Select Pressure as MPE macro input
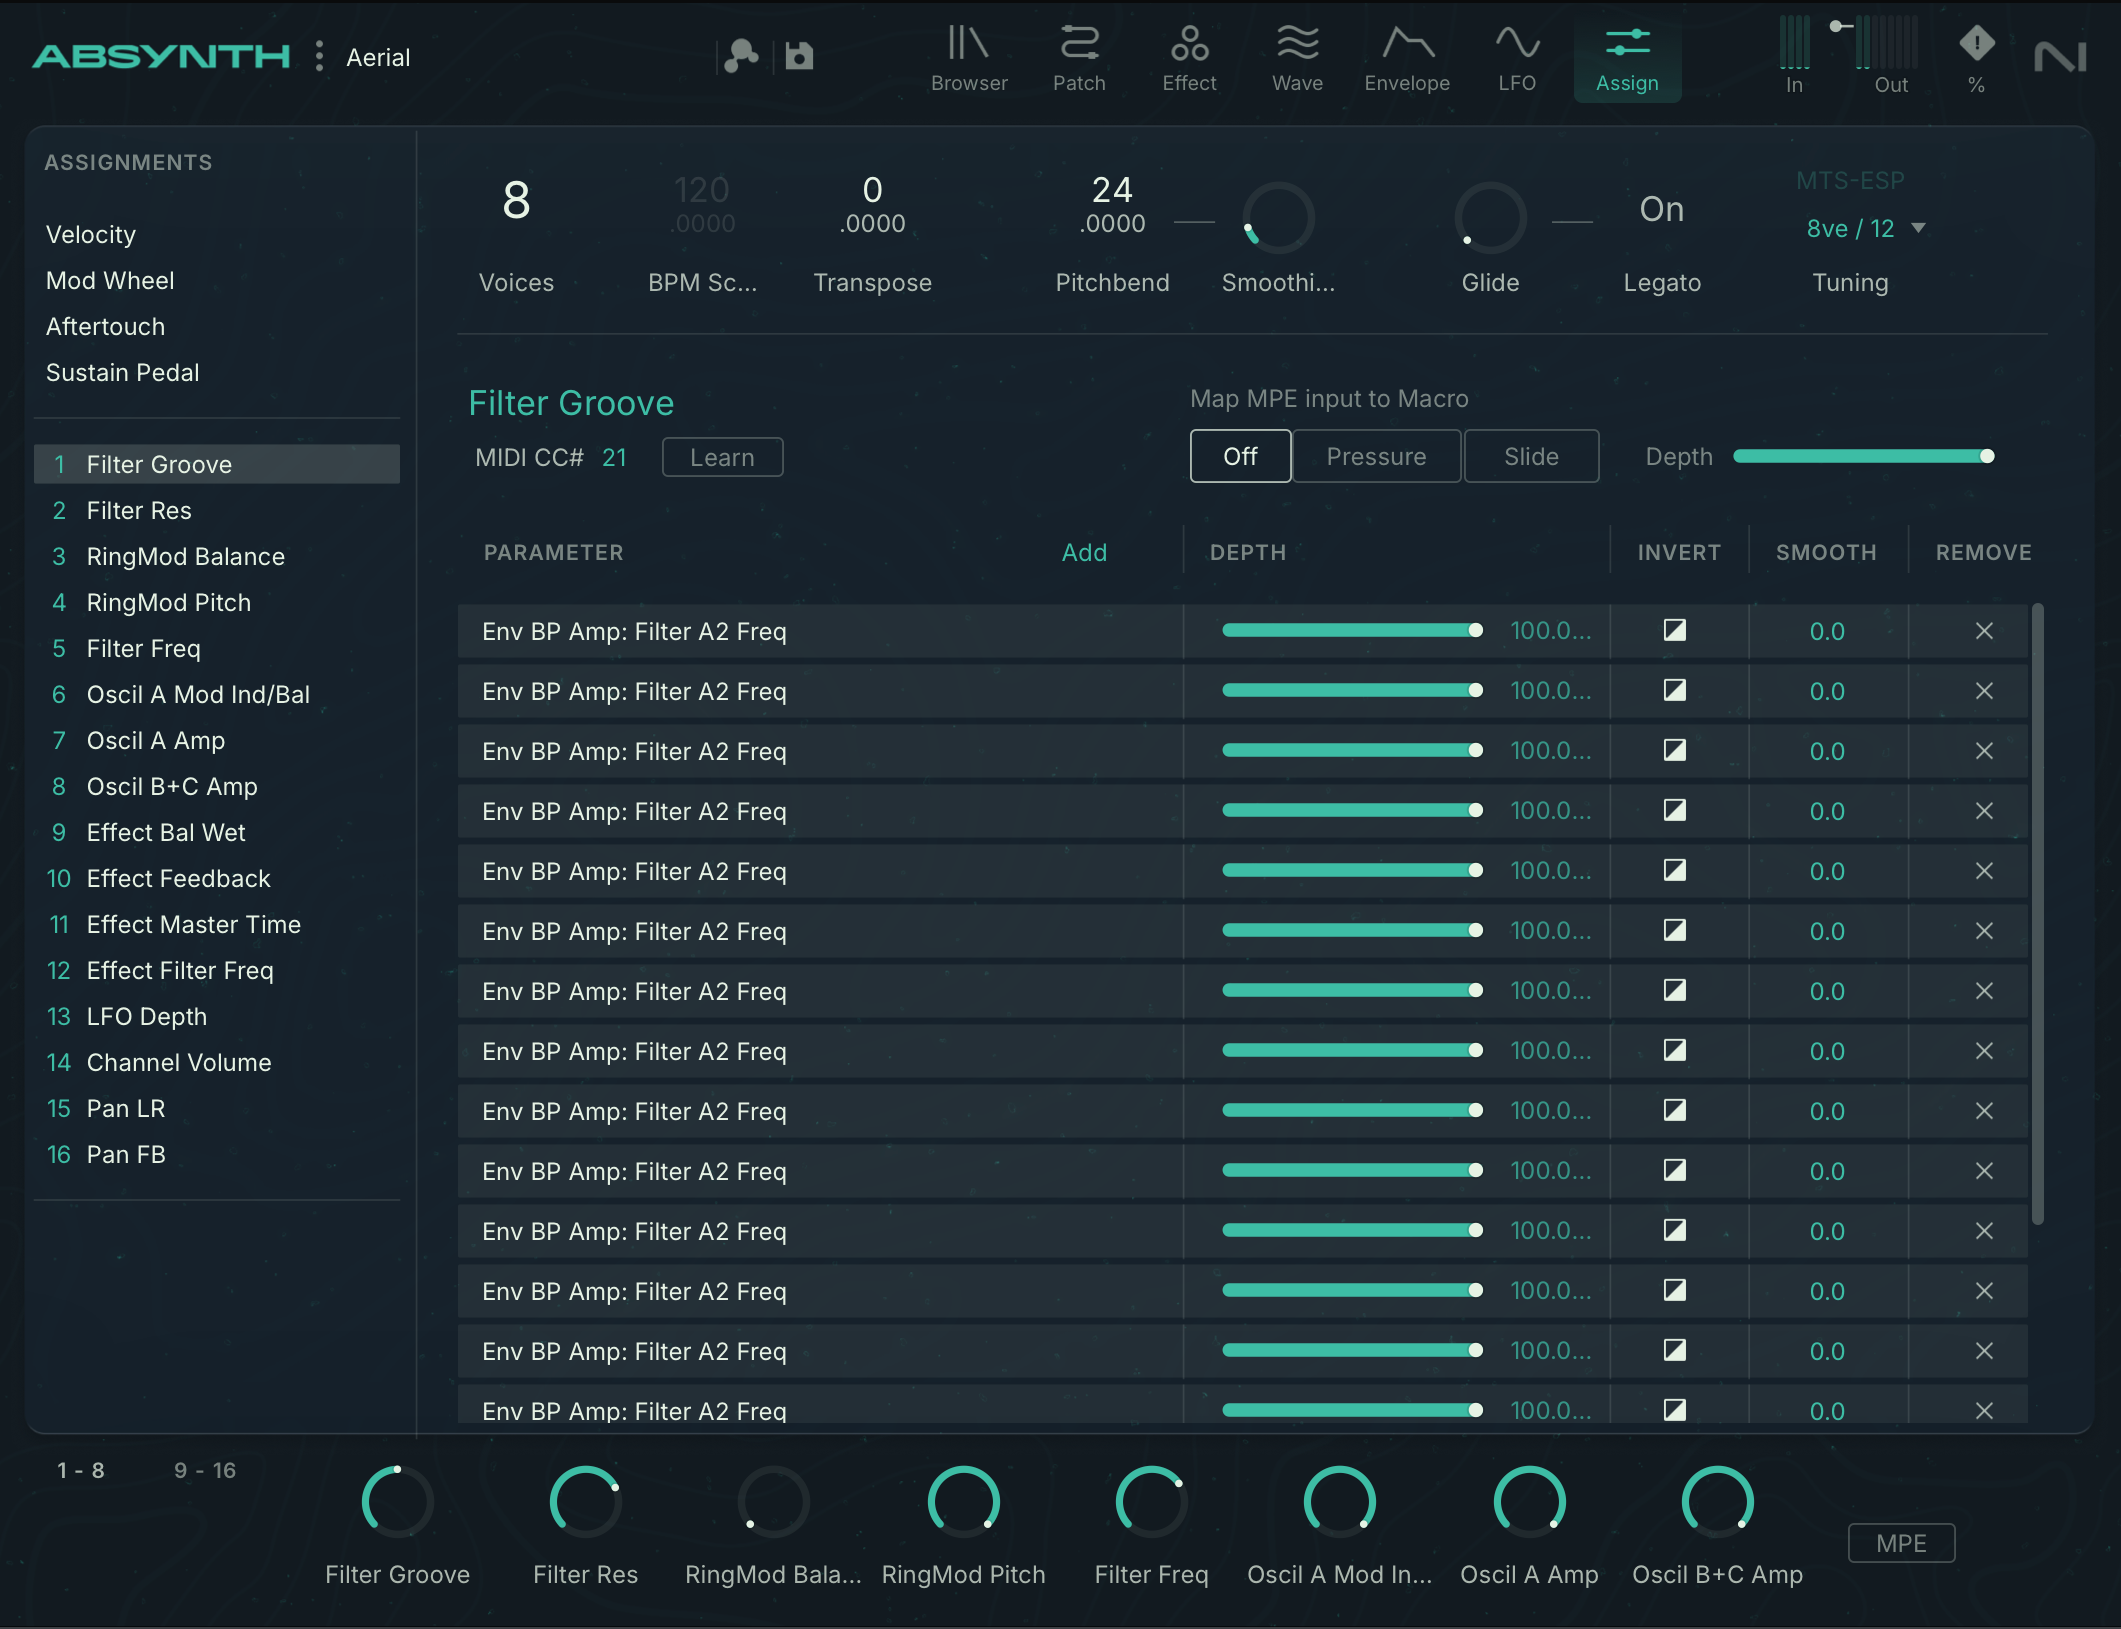 click(1376, 457)
